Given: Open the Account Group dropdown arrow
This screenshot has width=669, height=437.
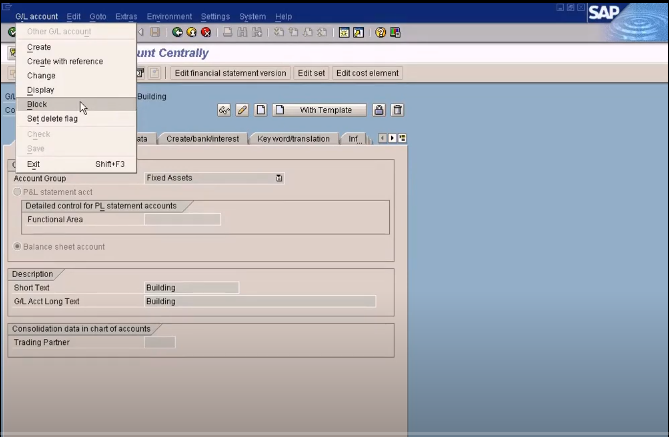Looking at the screenshot, I should [279, 178].
